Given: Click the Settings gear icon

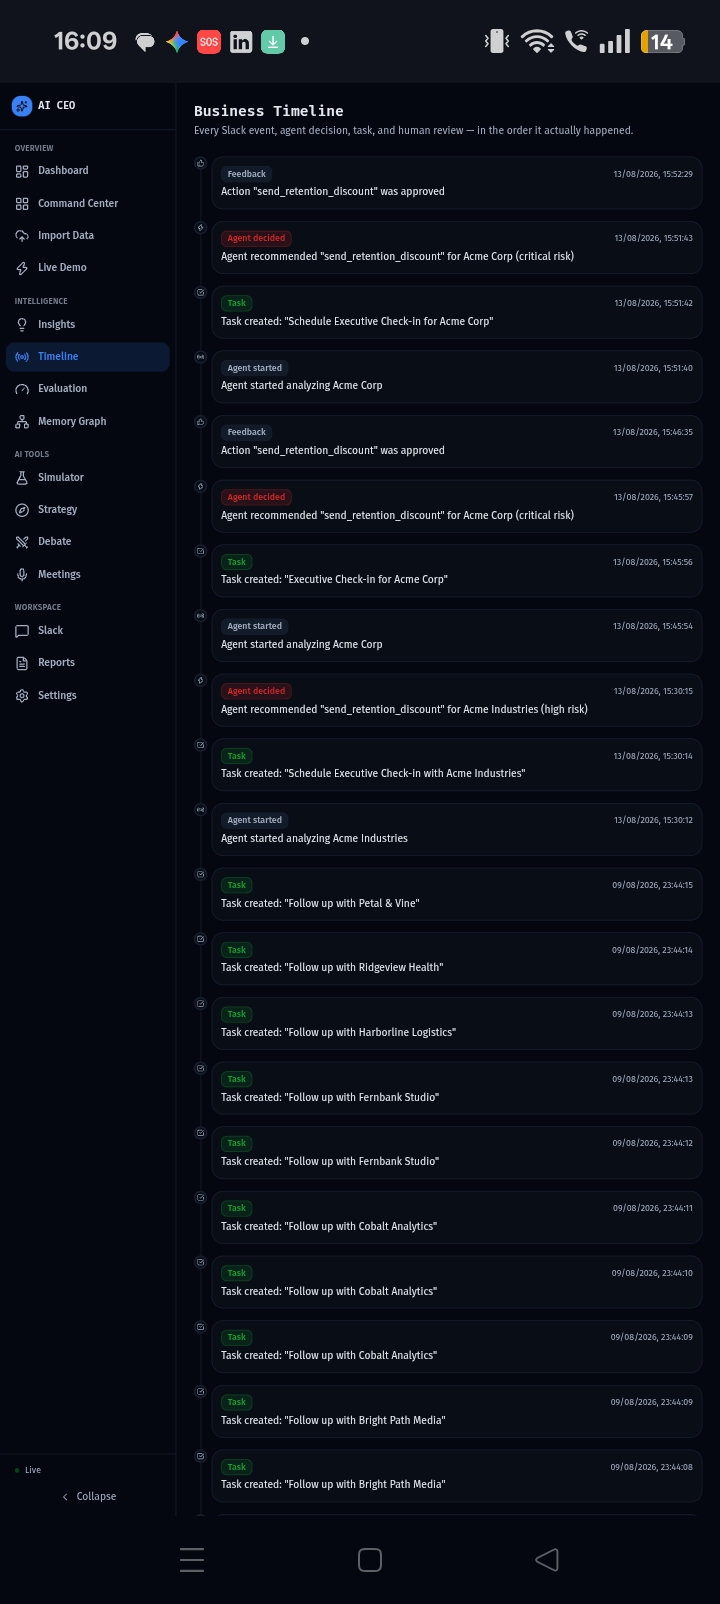Looking at the screenshot, I should point(22,696).
